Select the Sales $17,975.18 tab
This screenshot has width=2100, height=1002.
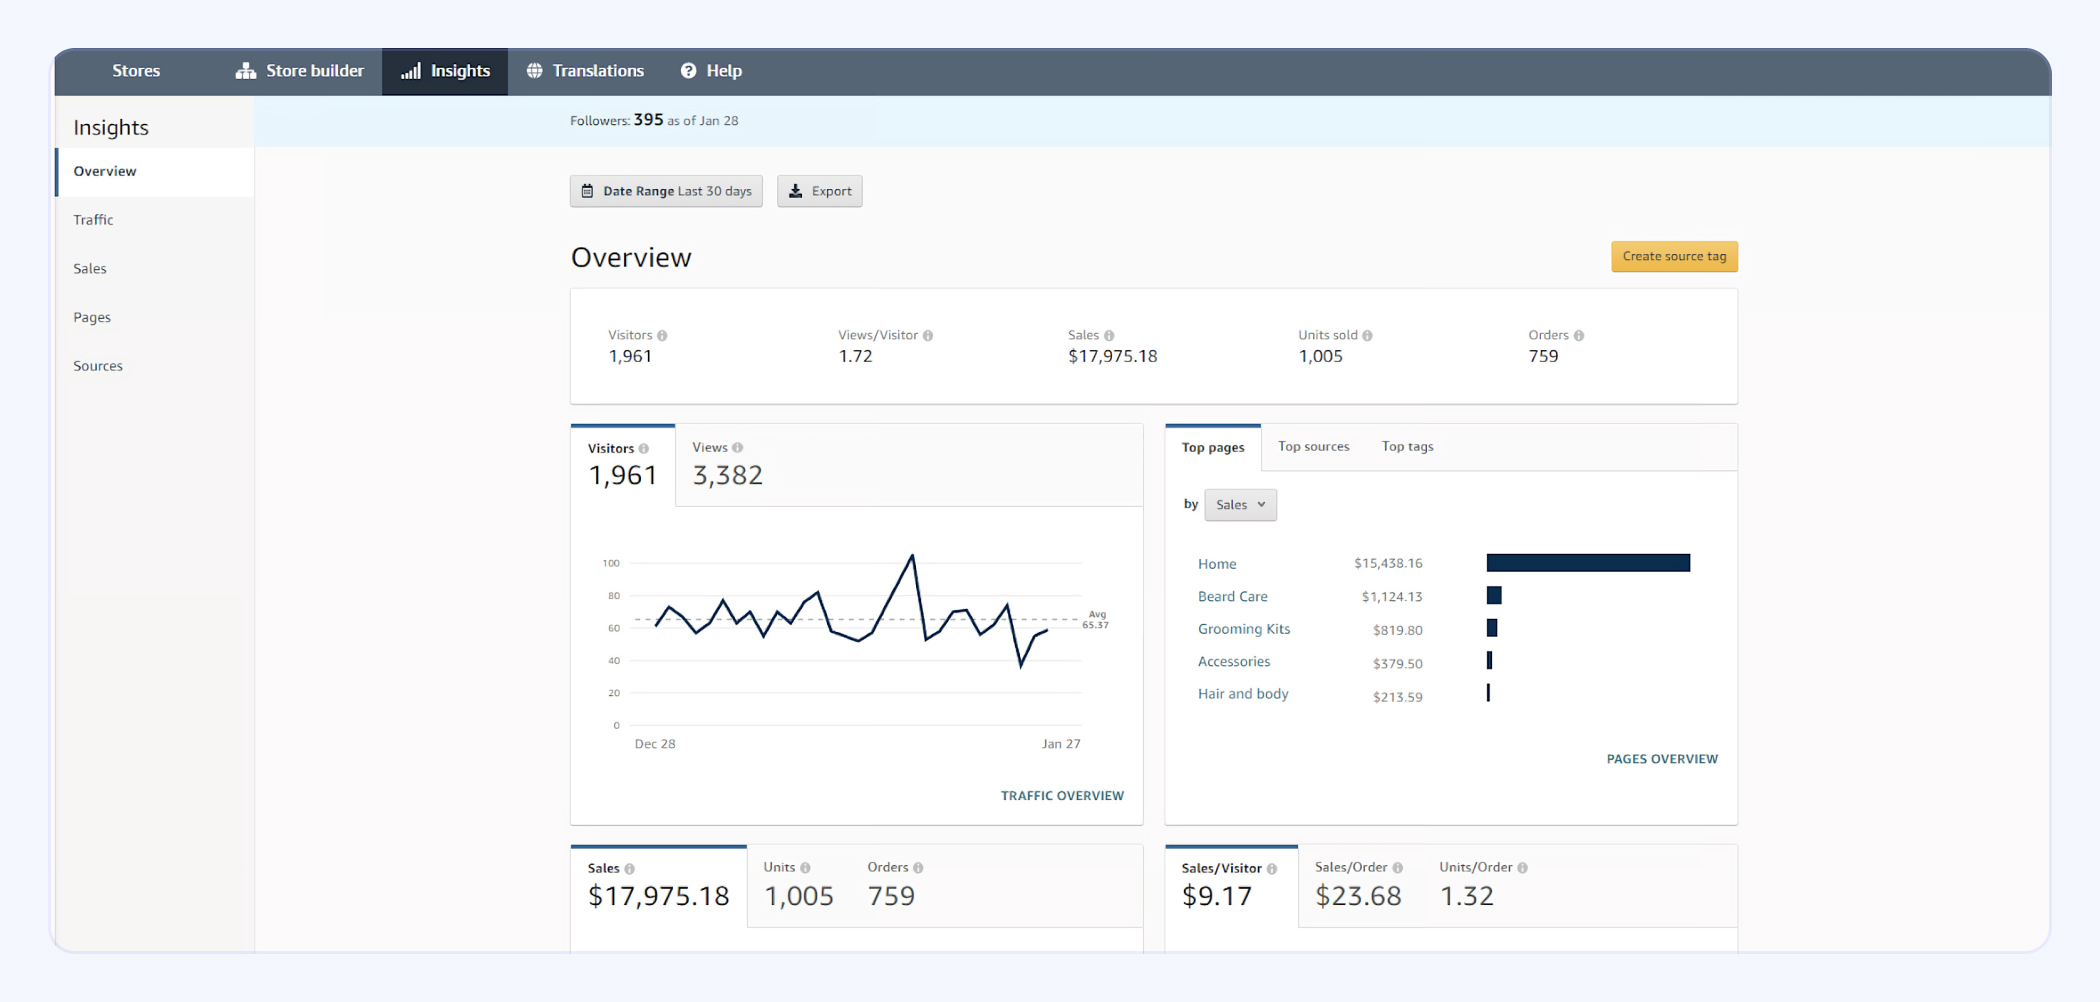659,885
